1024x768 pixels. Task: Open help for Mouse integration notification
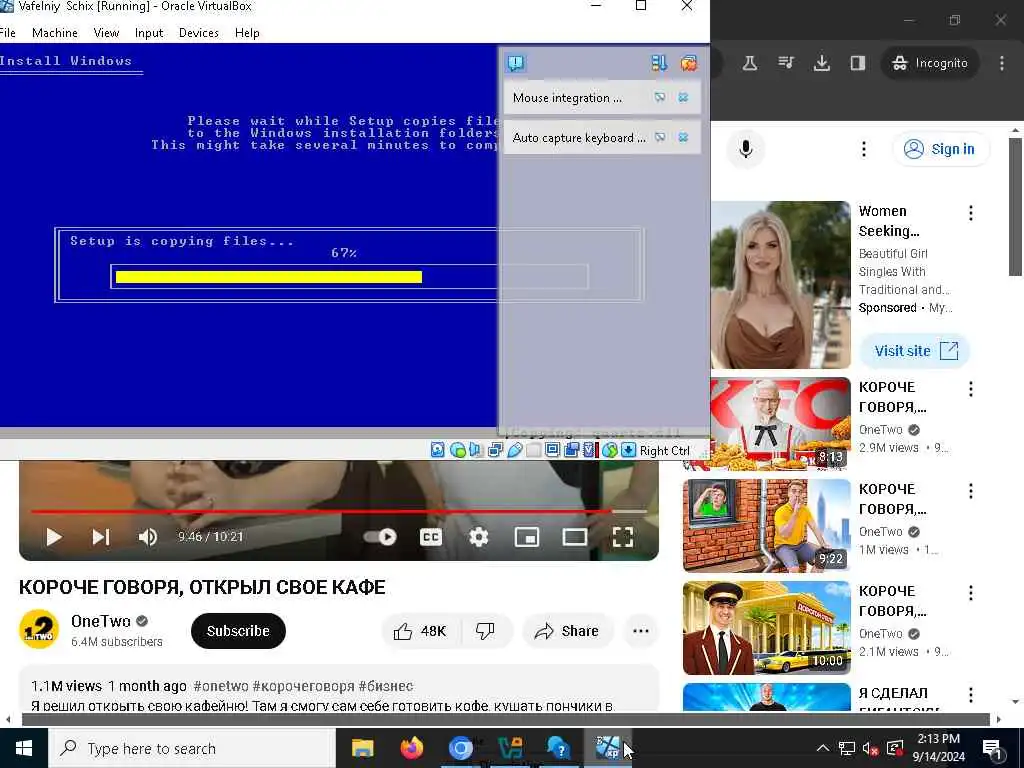(x=660, y=97)
